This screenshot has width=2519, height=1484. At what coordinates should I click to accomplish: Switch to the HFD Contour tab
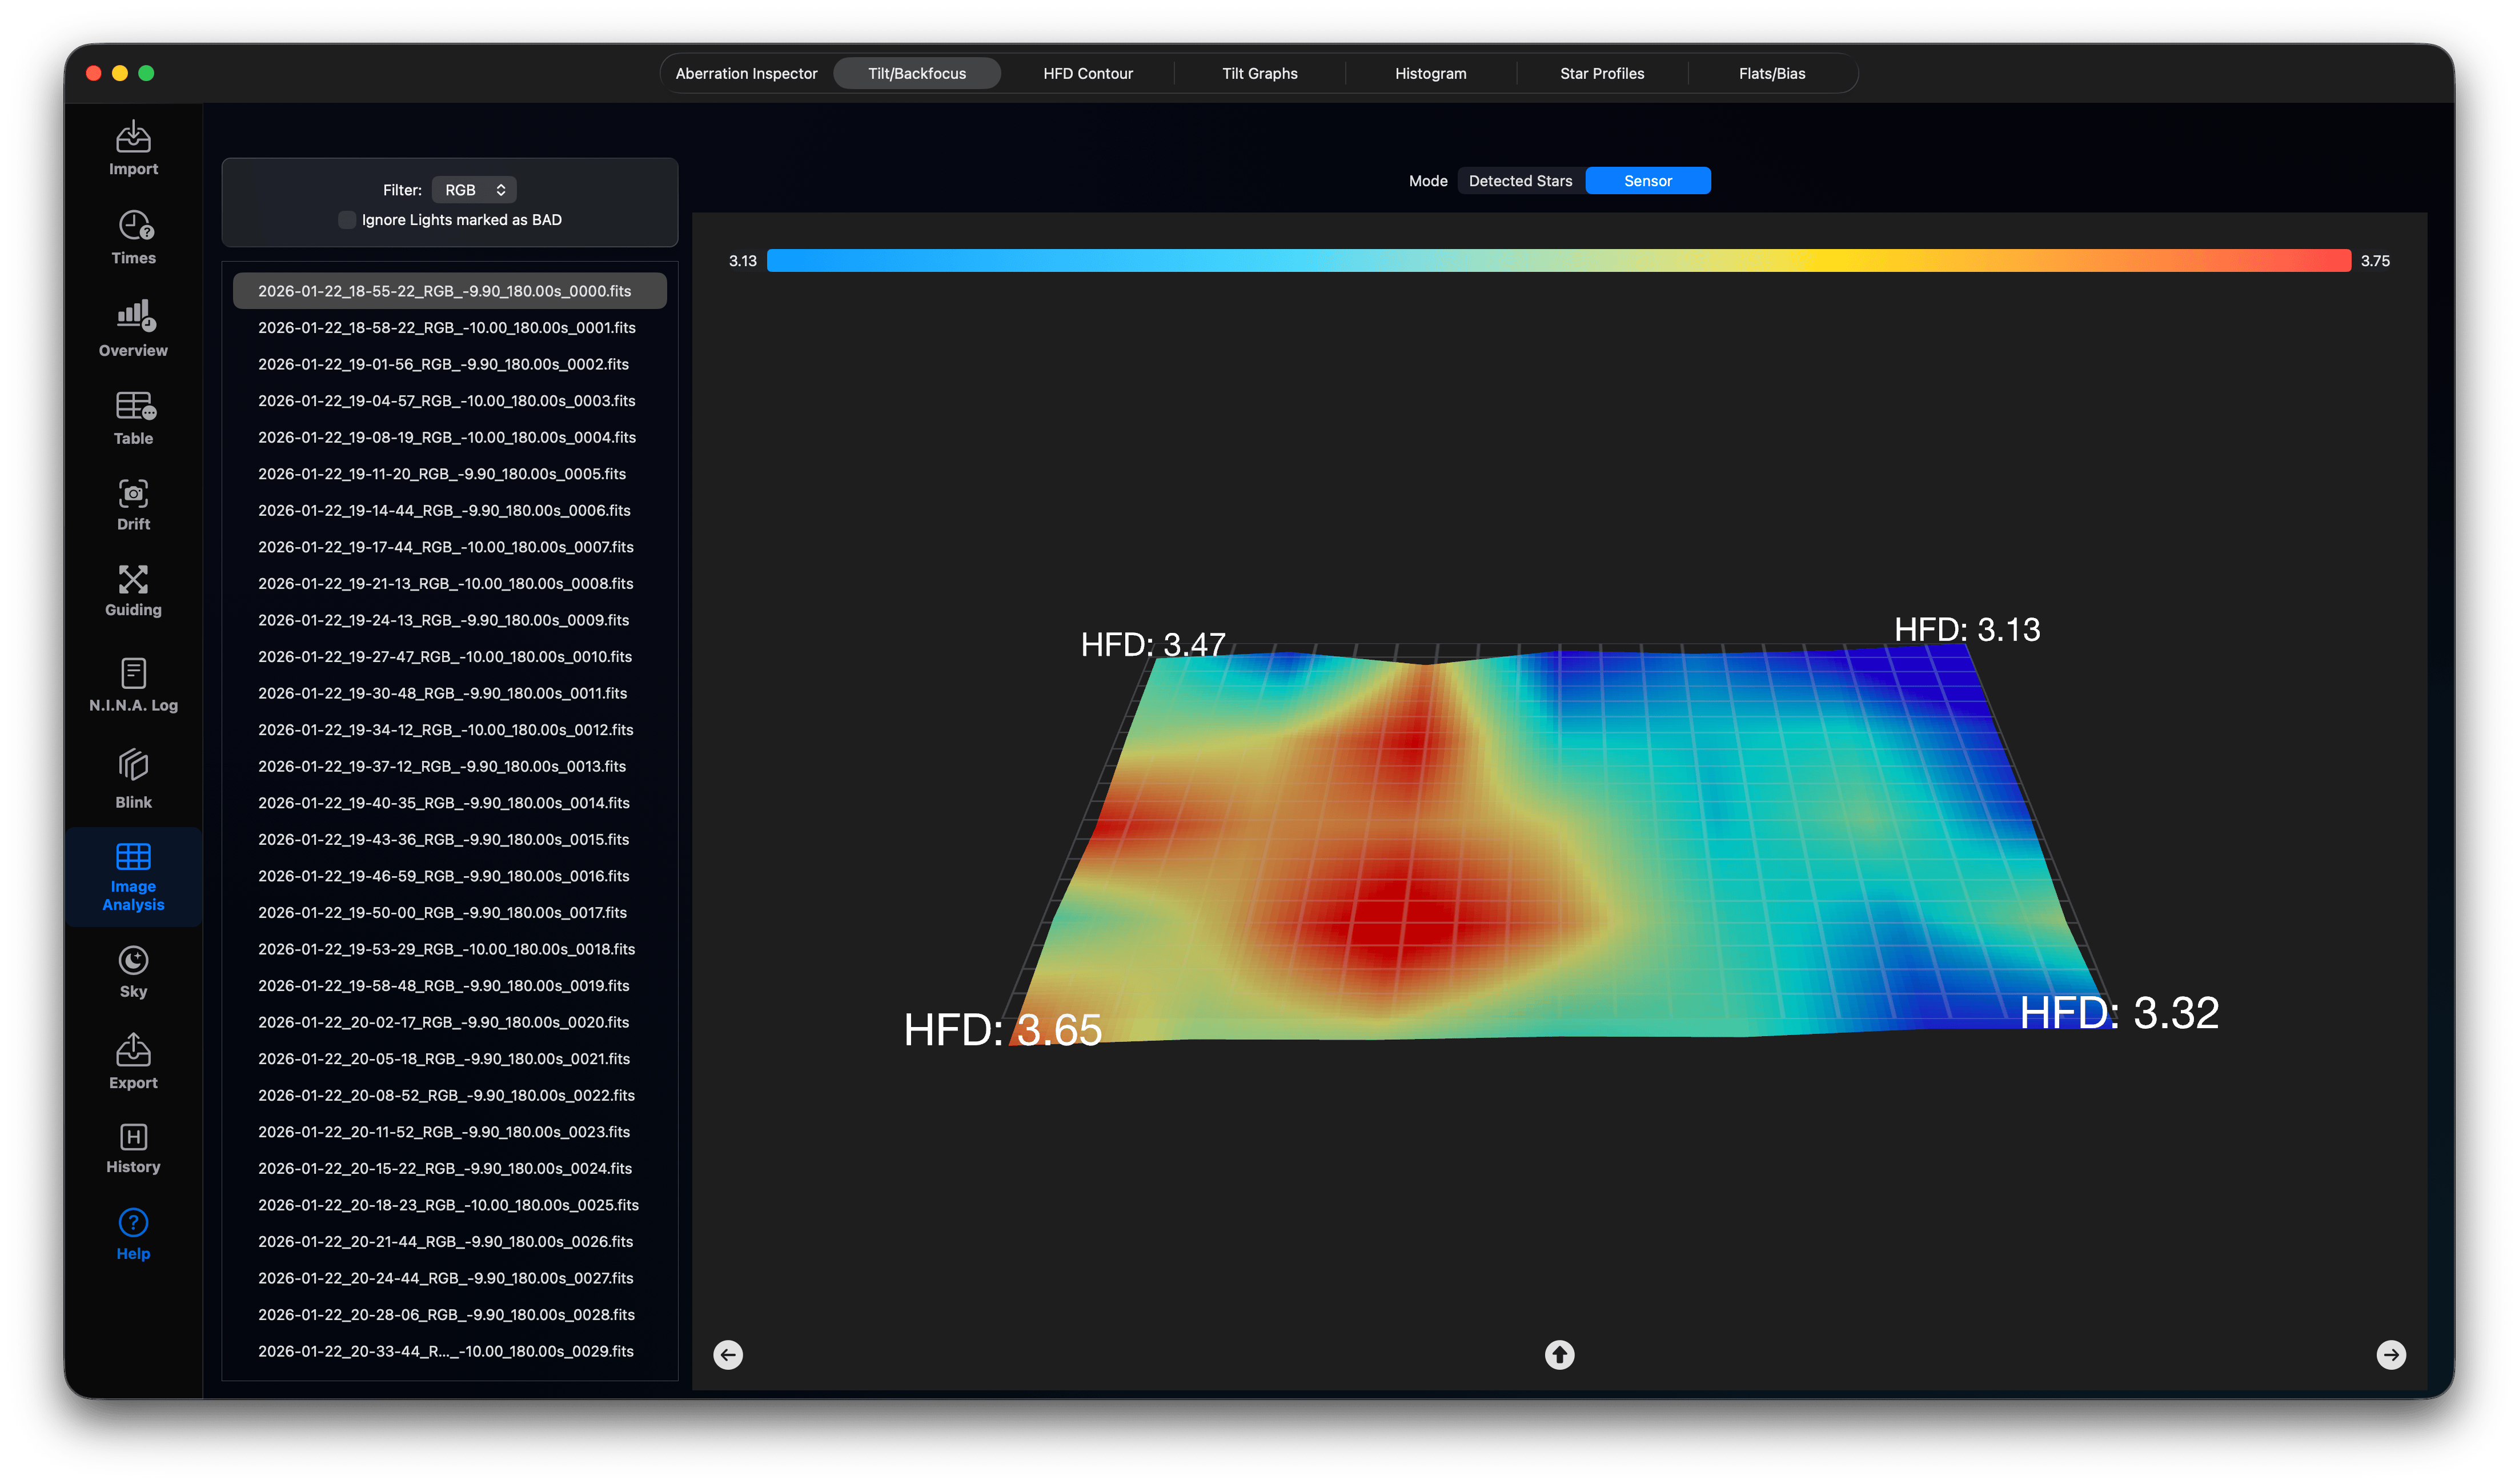coord(1087,73)
